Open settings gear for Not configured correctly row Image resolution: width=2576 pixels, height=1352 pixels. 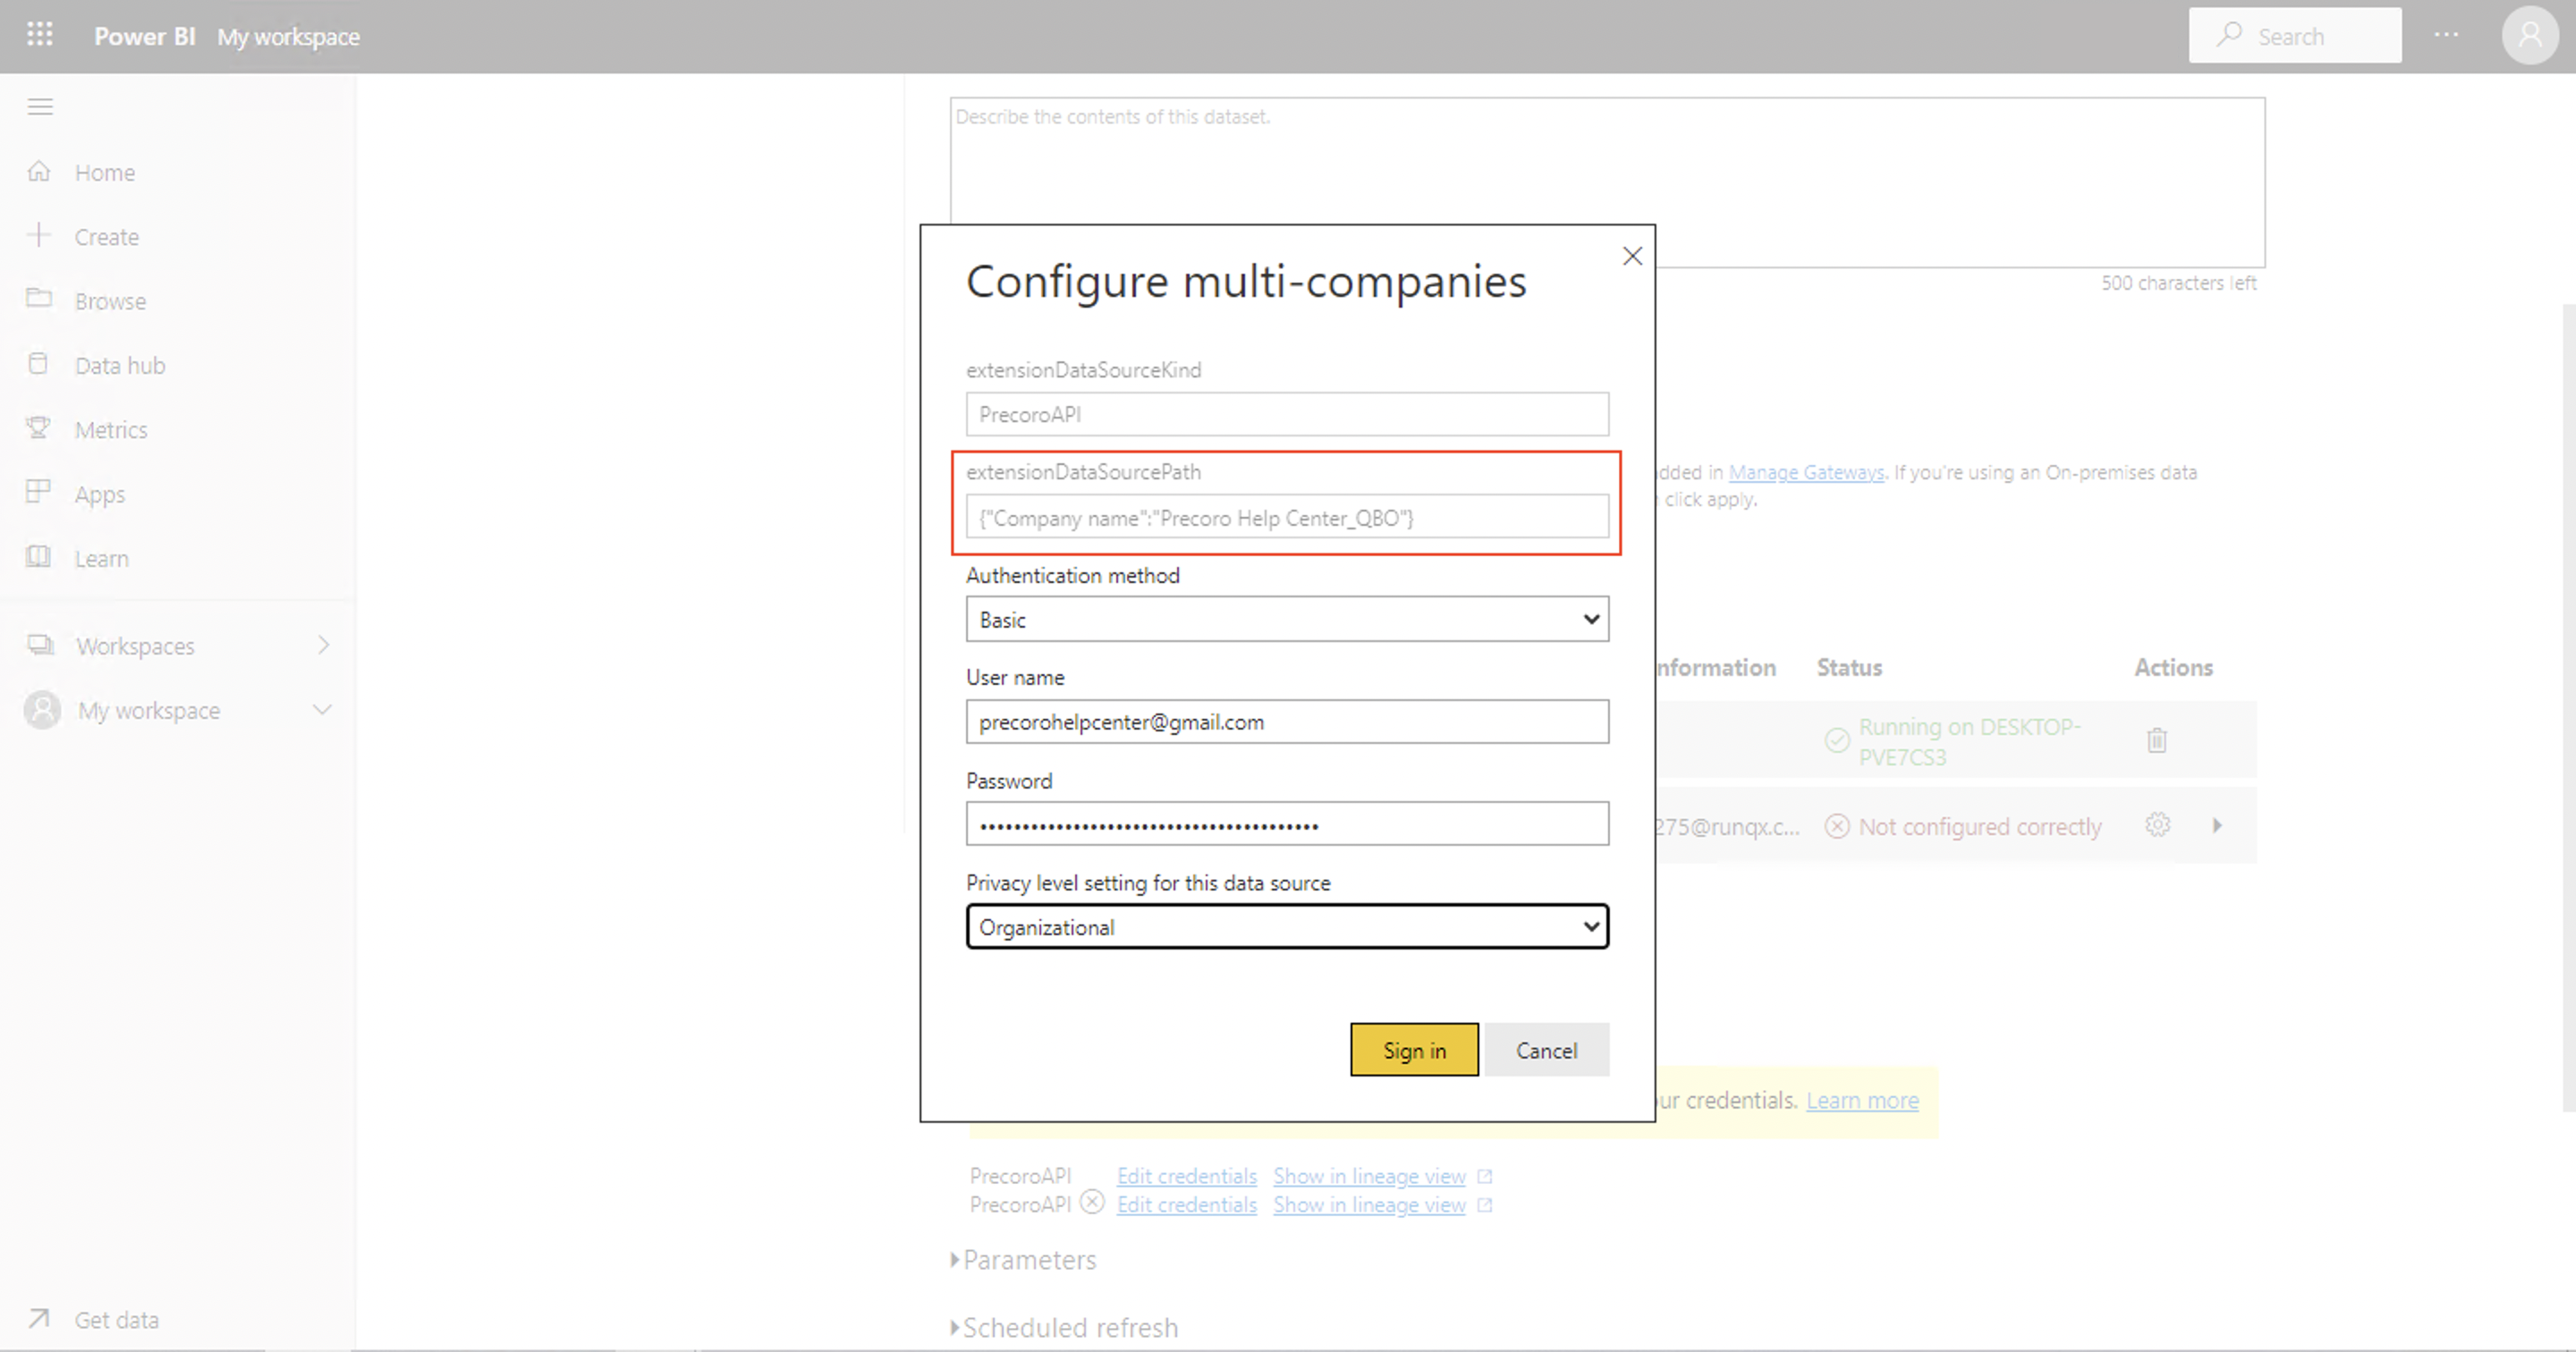tap(2158, 825)
